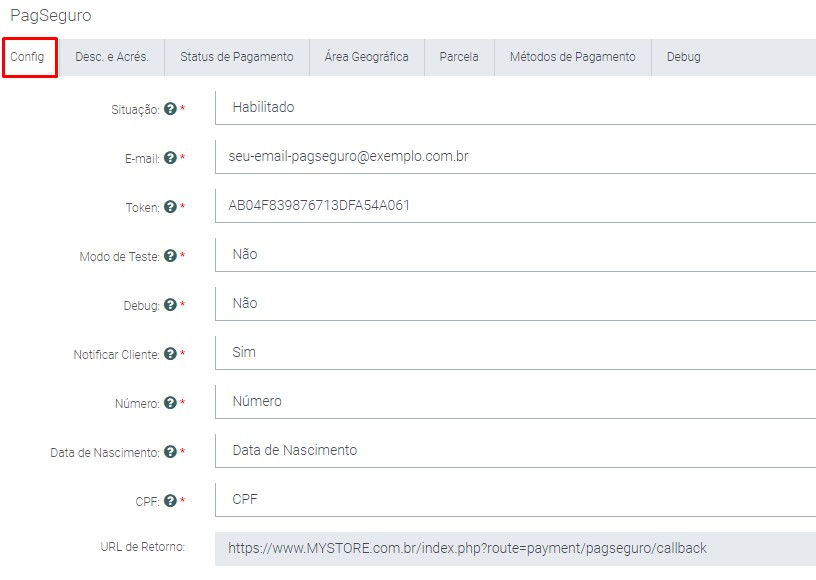Click Data de Nascimento help icon
The image size is (816, 580).
click(x=170, y=452)
